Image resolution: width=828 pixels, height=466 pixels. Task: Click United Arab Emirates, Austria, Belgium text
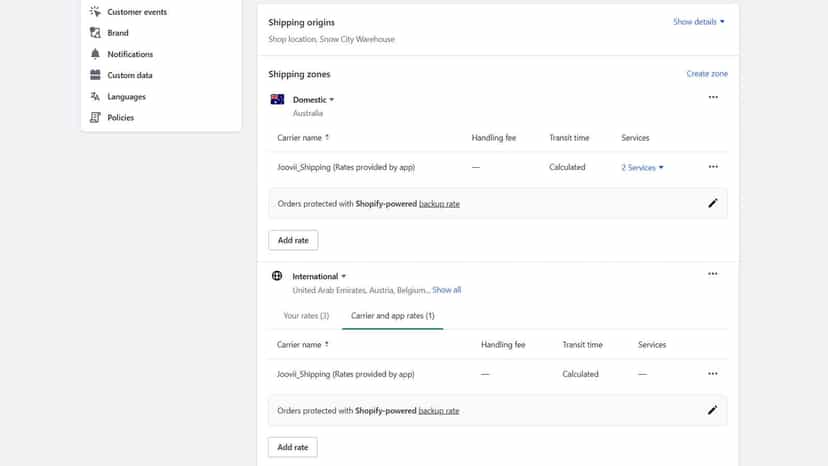coord(361,290)
